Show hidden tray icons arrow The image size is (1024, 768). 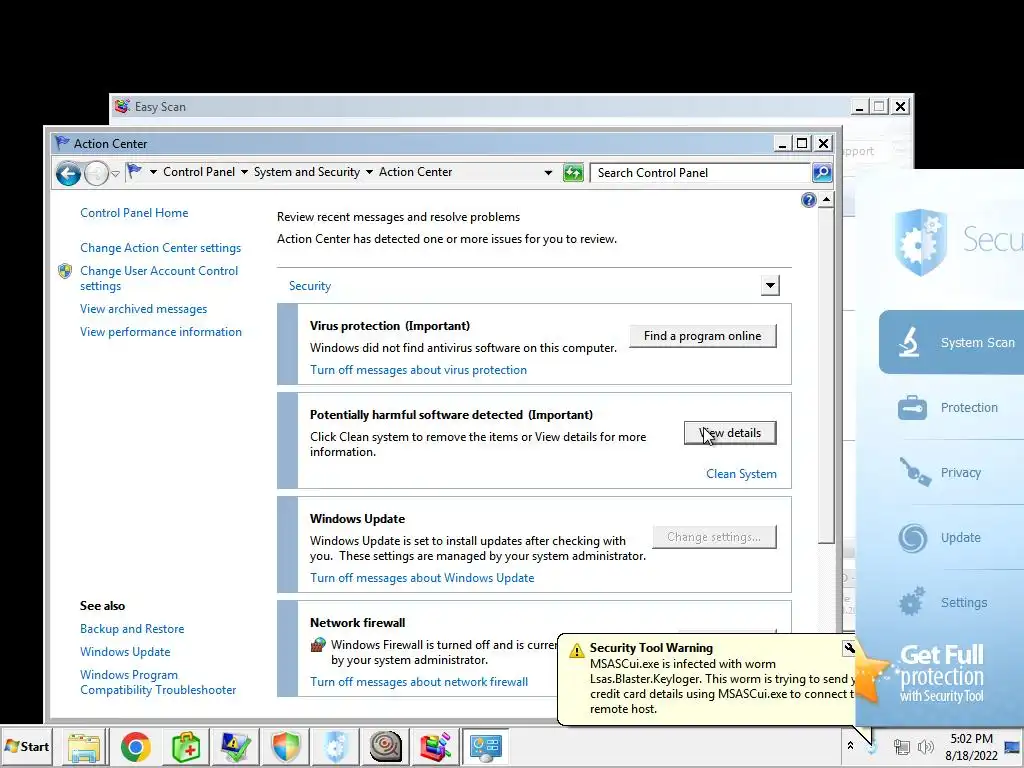850,745
